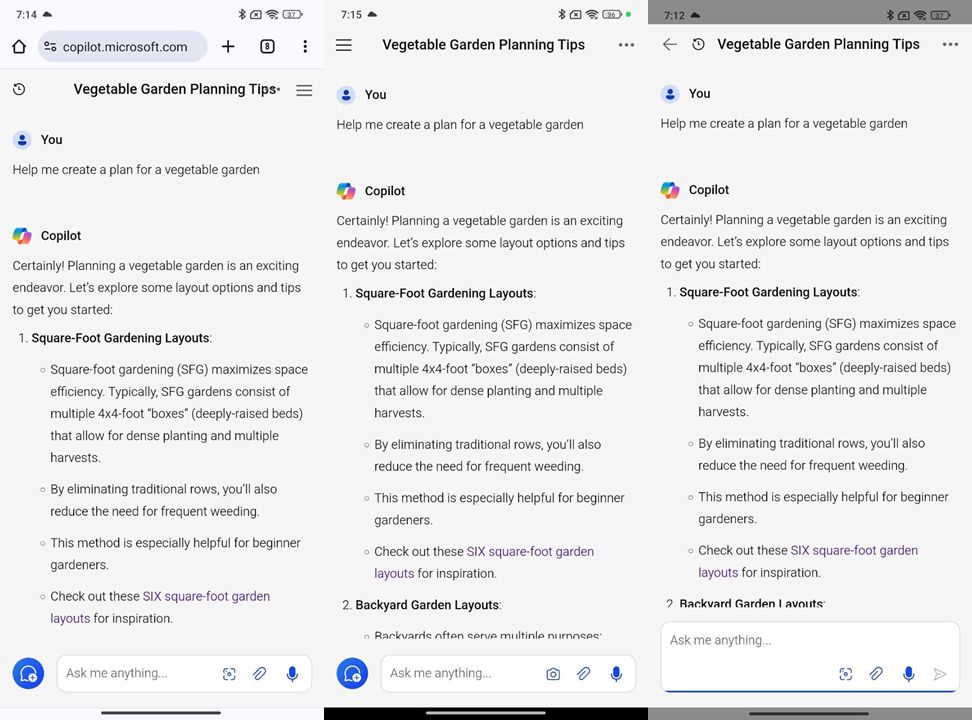Screen dimensions: 972x720
Task: Tap send arrow in right screen input
Action: 940,674
